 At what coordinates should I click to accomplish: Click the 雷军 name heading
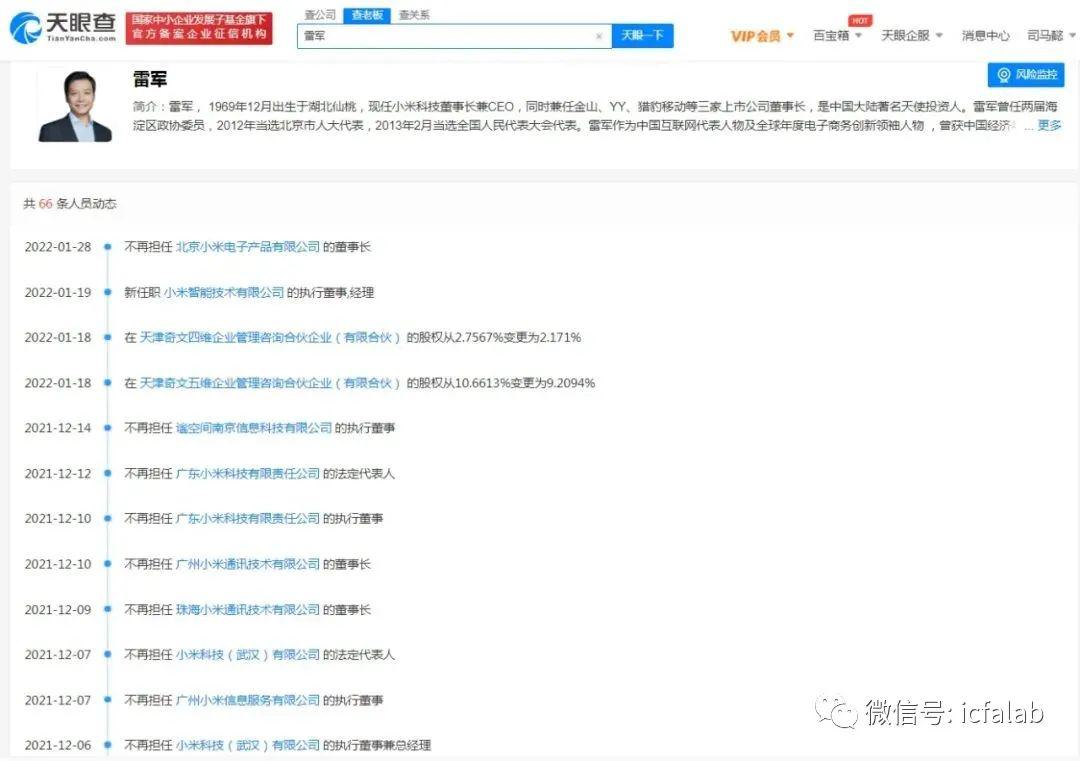pyautogui.click(x=150, y=79)
